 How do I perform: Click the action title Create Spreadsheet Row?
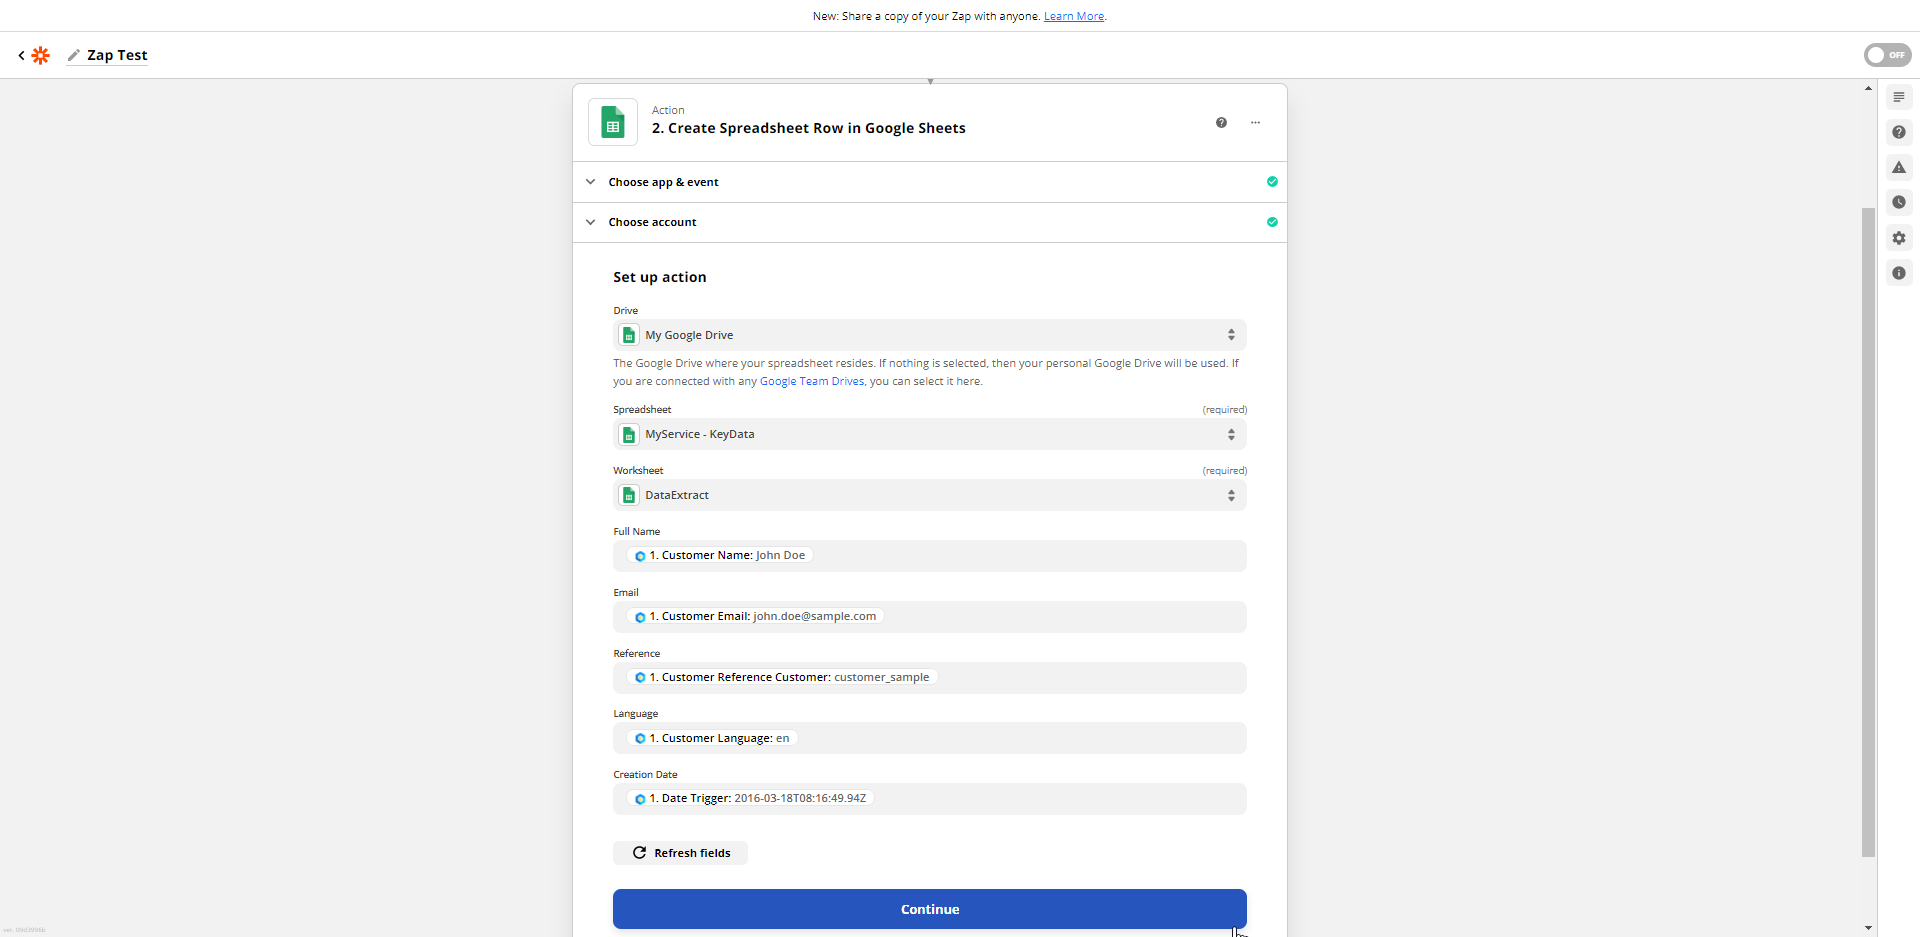pyautogui.click(x=808, y=128)
